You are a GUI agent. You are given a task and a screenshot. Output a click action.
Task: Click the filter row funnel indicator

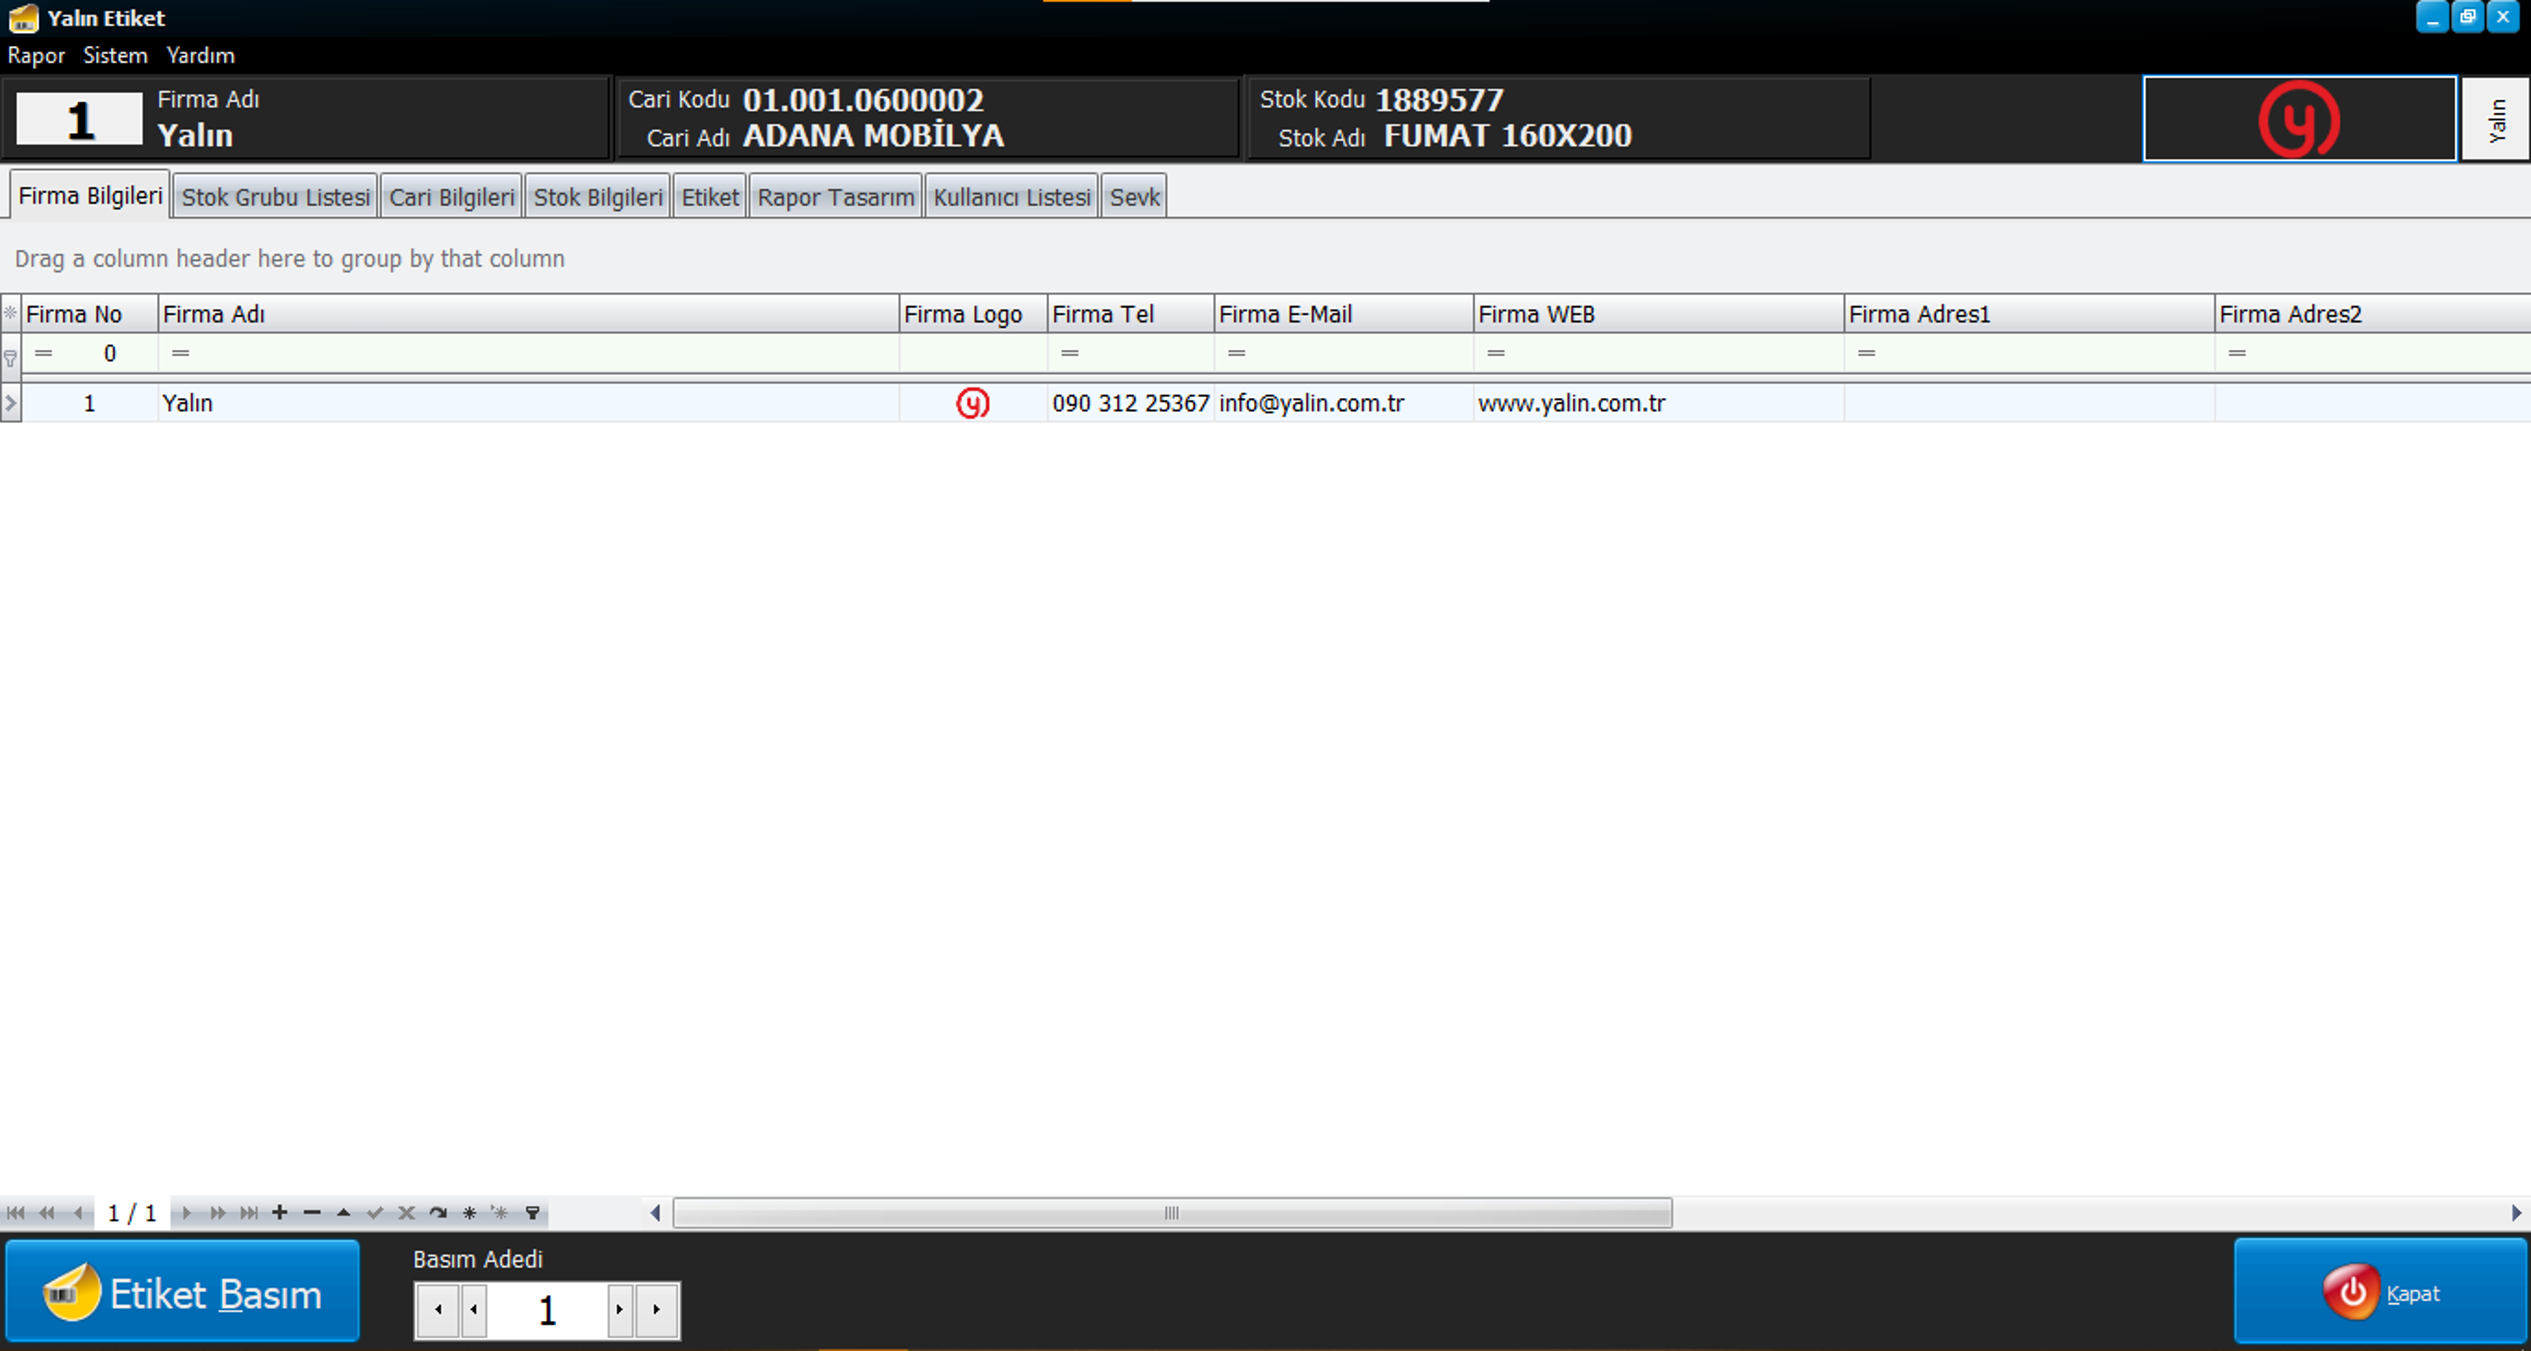pos(10,356)
